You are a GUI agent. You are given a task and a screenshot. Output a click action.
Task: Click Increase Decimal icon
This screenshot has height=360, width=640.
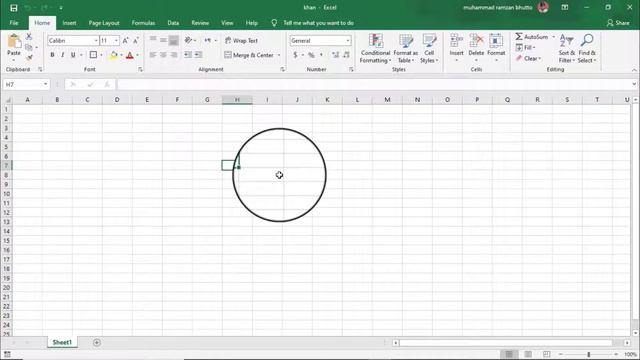coord(336,55)
